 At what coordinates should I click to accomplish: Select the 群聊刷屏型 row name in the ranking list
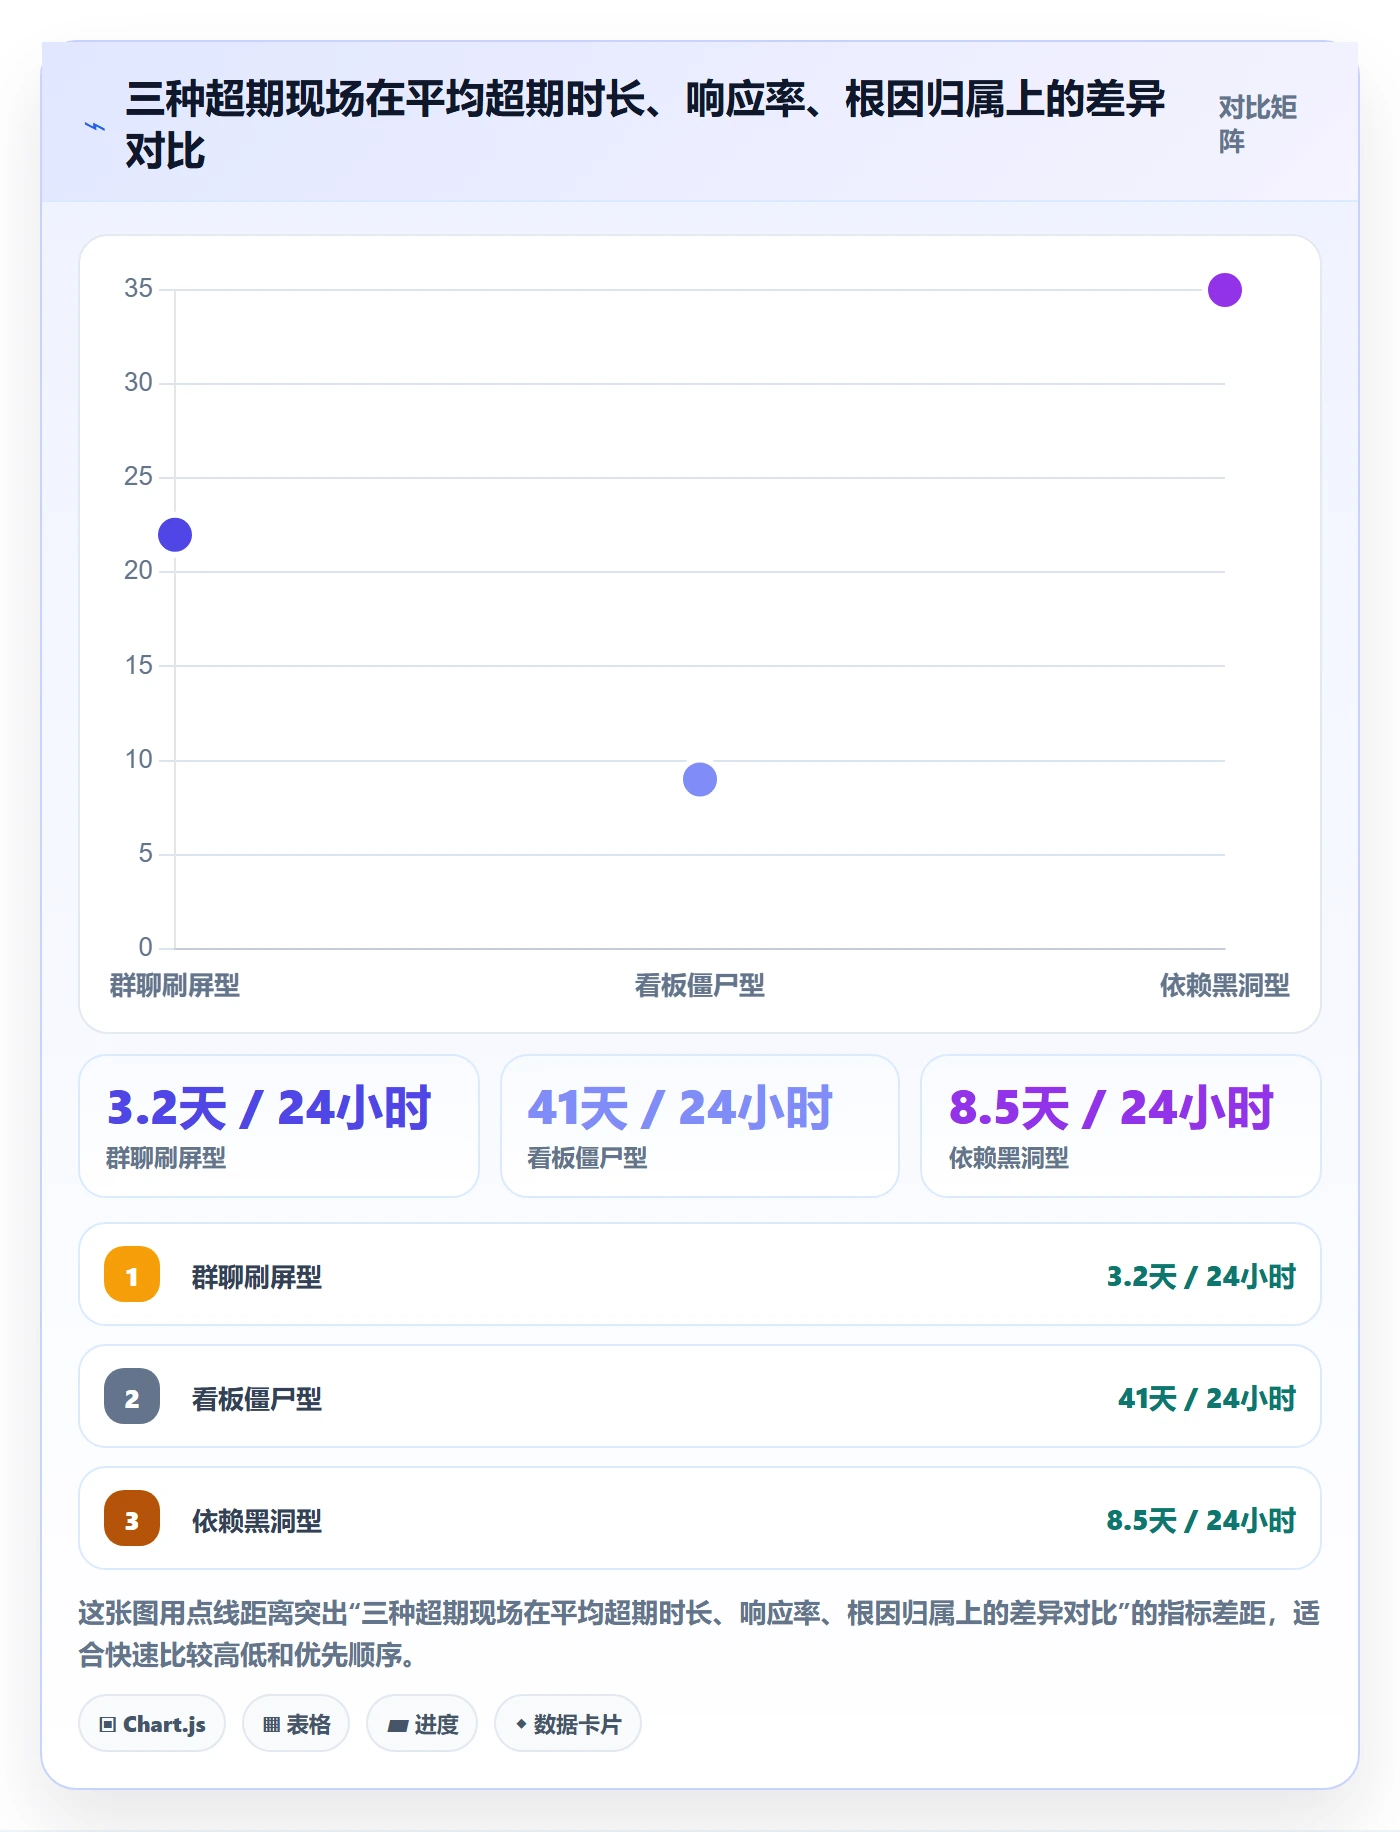click(x=257, y=1277)
